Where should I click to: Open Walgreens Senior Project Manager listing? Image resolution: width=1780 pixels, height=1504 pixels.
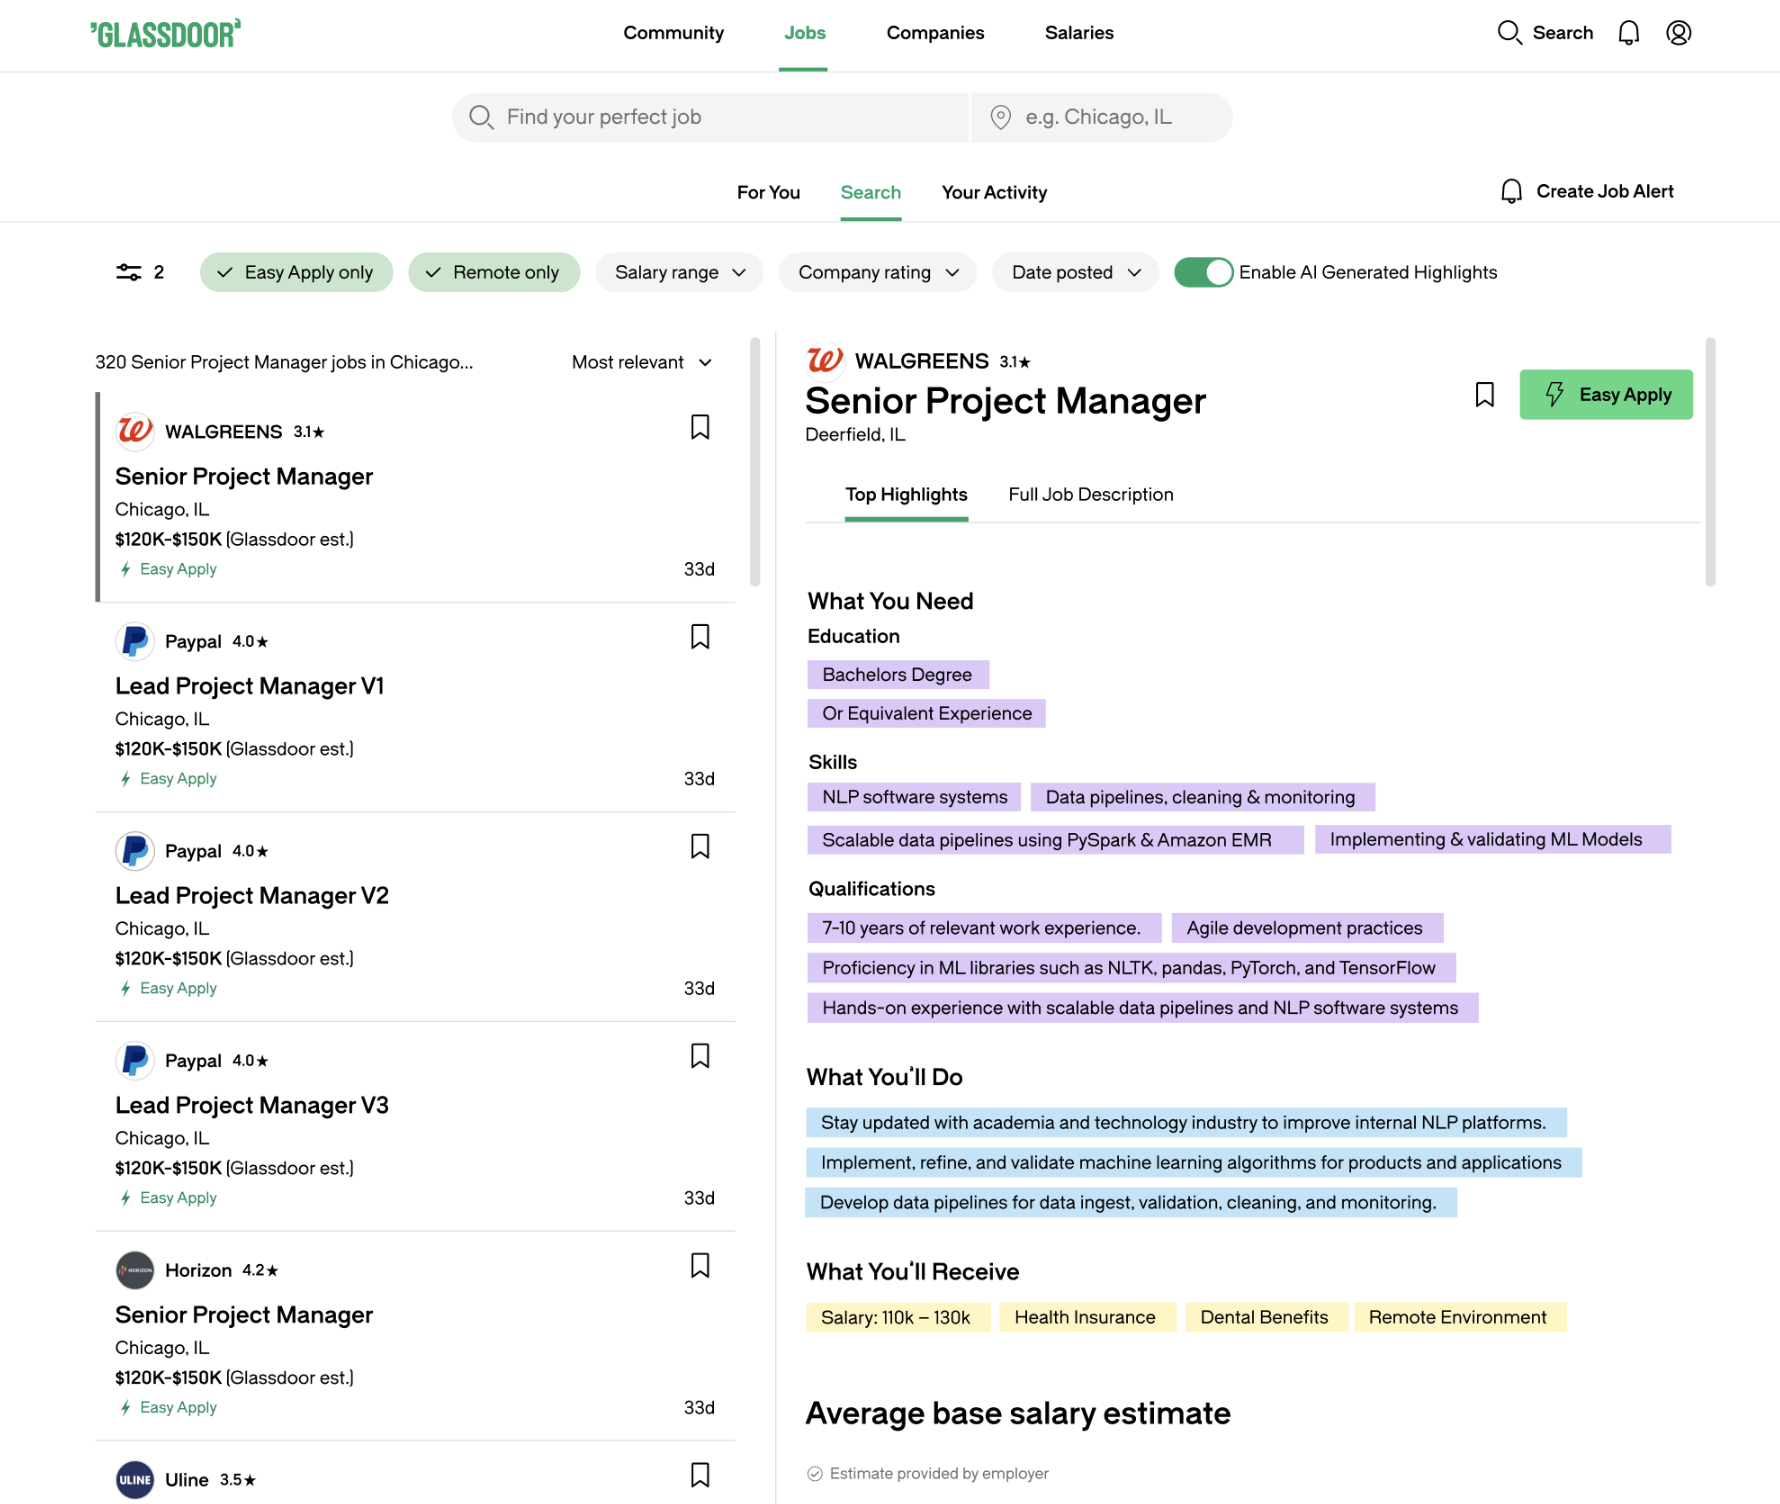point(416,497)
